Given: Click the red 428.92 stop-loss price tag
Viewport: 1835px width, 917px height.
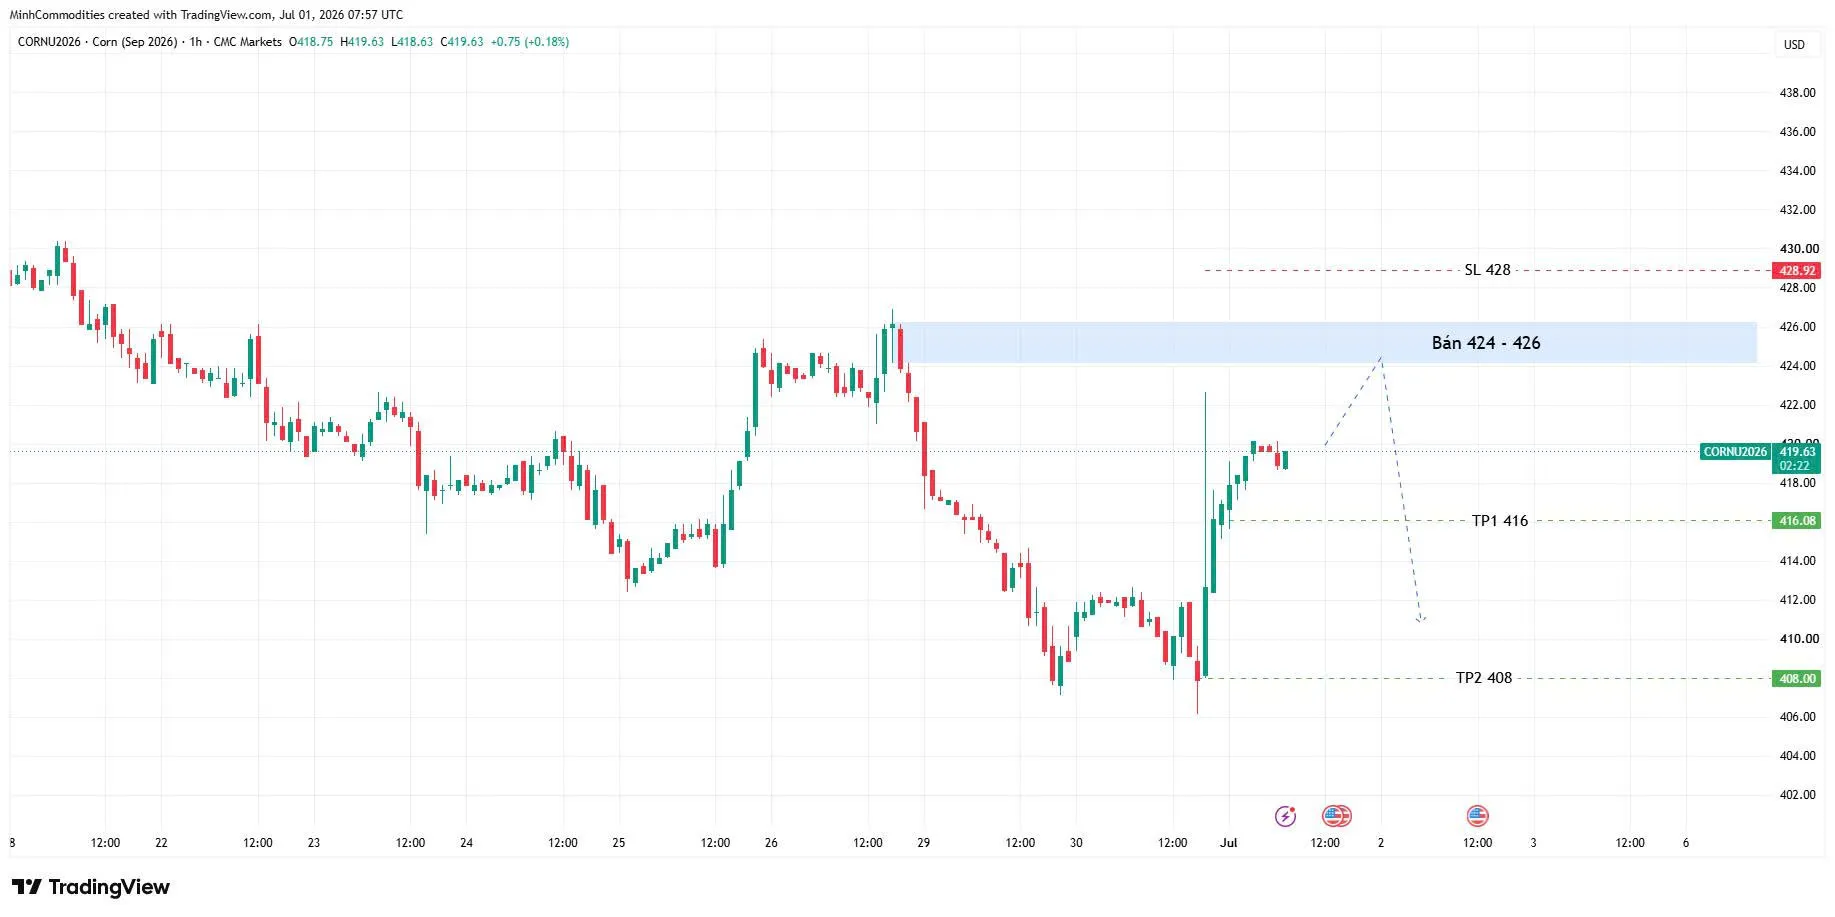Looking at the screenshot, I should point(1797,271).
